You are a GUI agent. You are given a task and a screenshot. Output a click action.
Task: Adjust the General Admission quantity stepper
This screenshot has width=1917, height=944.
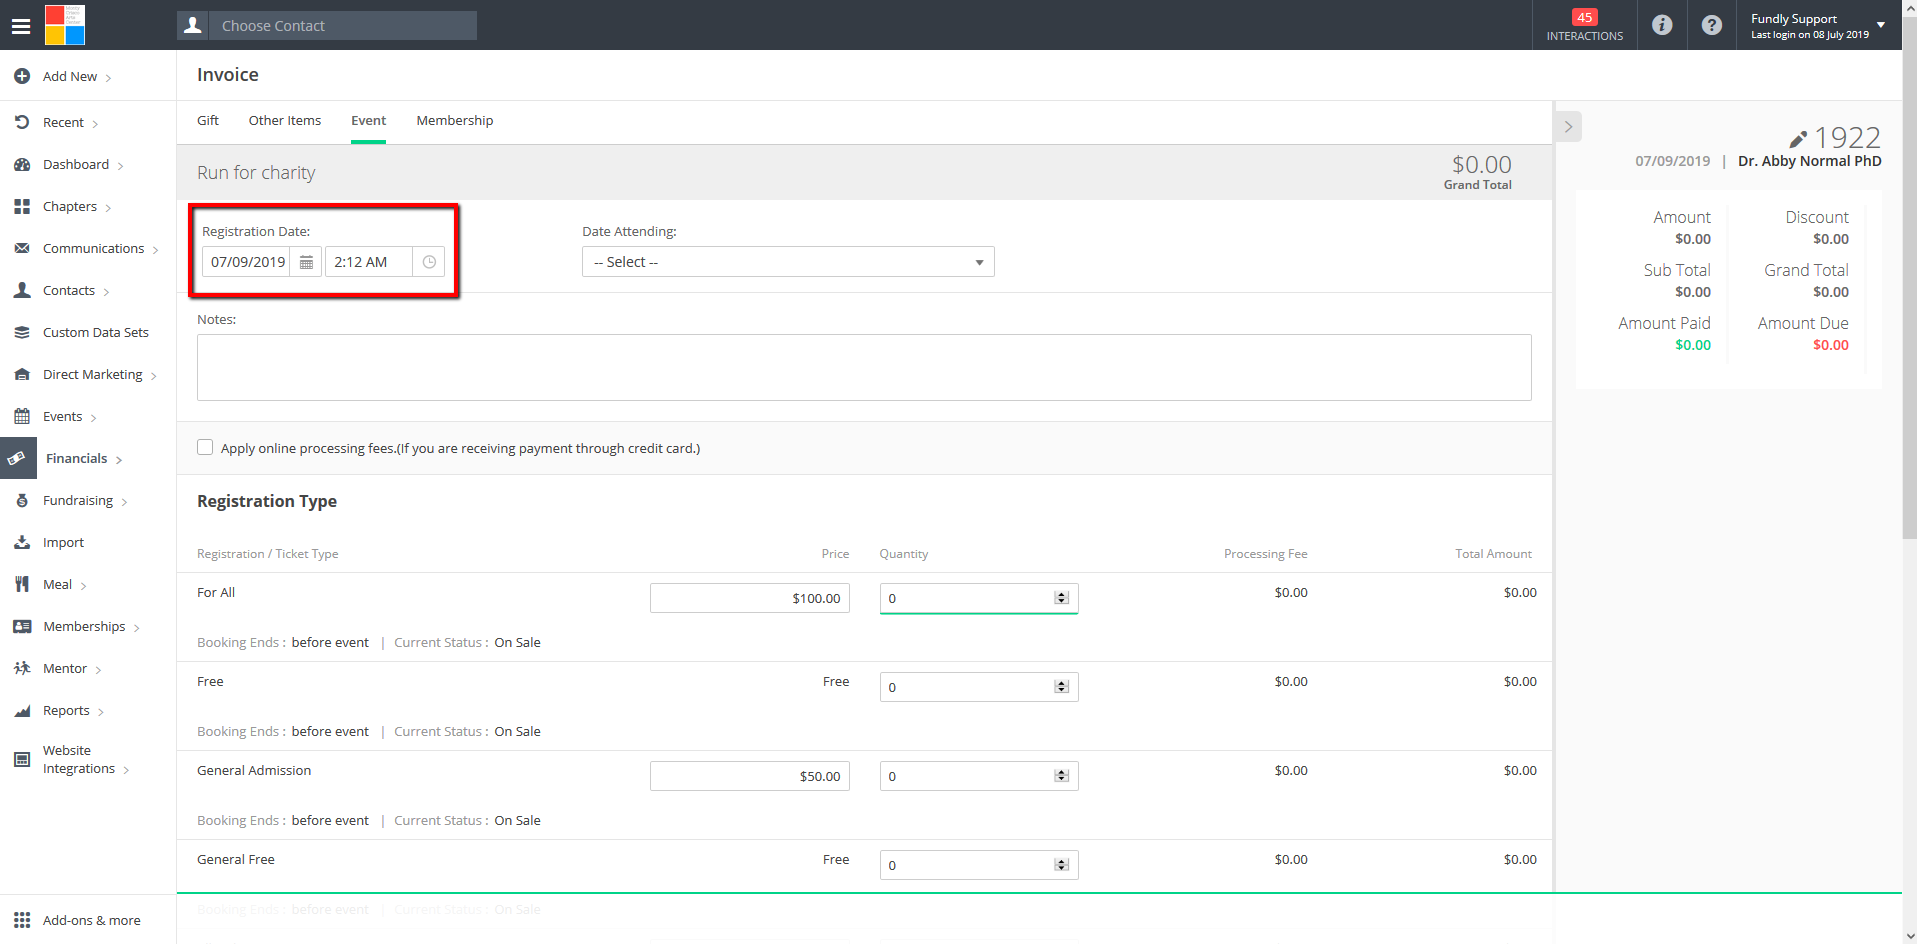pos(1062,776)
